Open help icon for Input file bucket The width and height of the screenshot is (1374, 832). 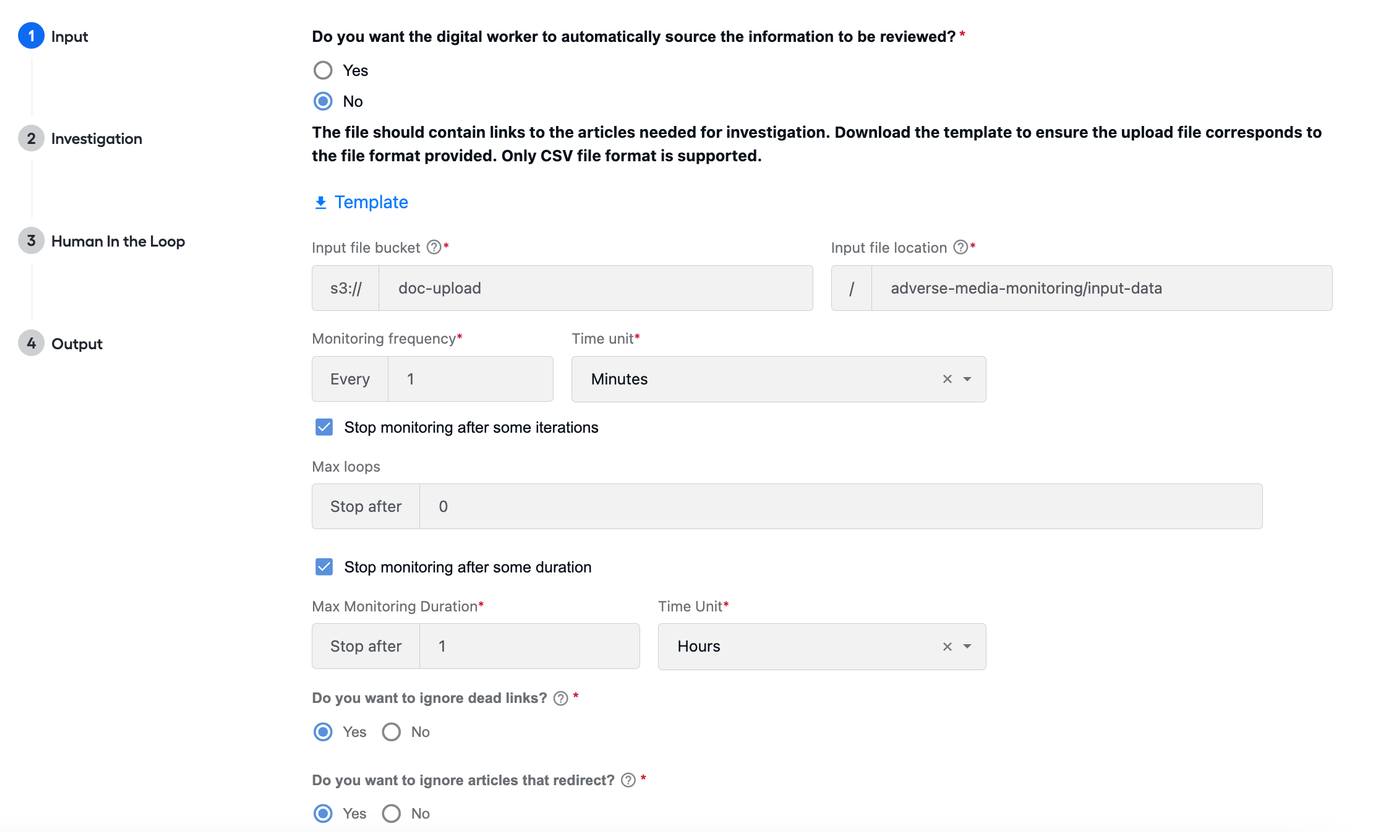[434, 247]
